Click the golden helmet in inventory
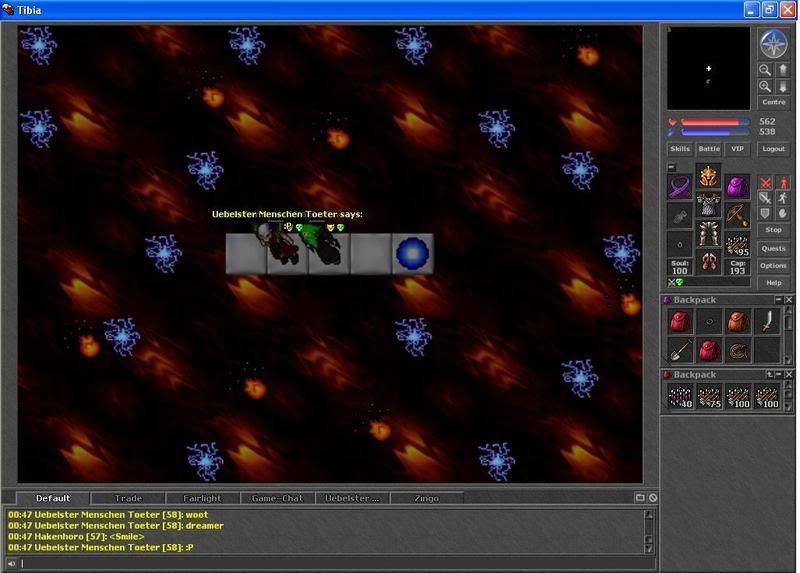800x573 pixels. coord(708,177)
